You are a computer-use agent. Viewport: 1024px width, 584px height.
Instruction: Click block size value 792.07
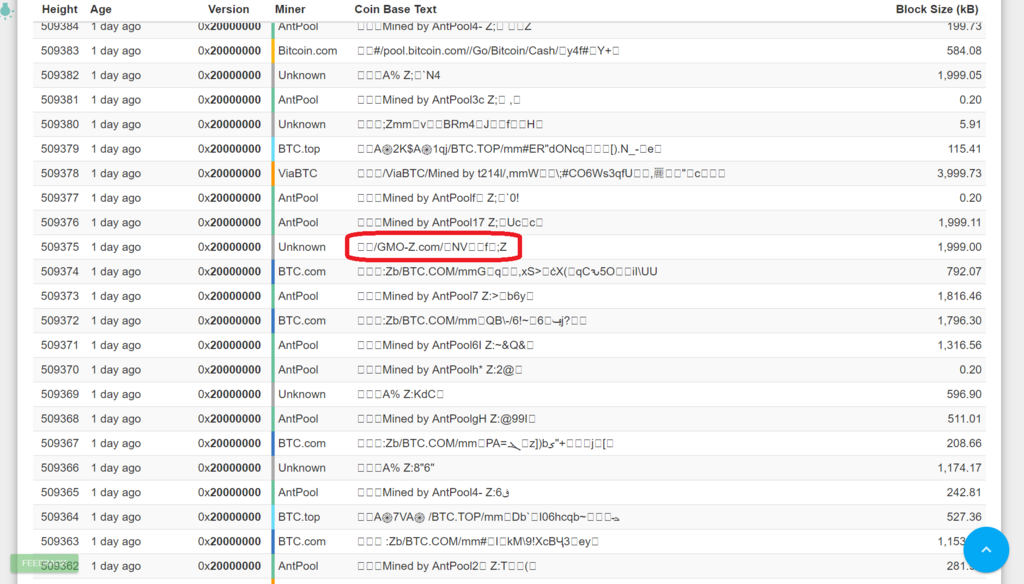[964, 271]
